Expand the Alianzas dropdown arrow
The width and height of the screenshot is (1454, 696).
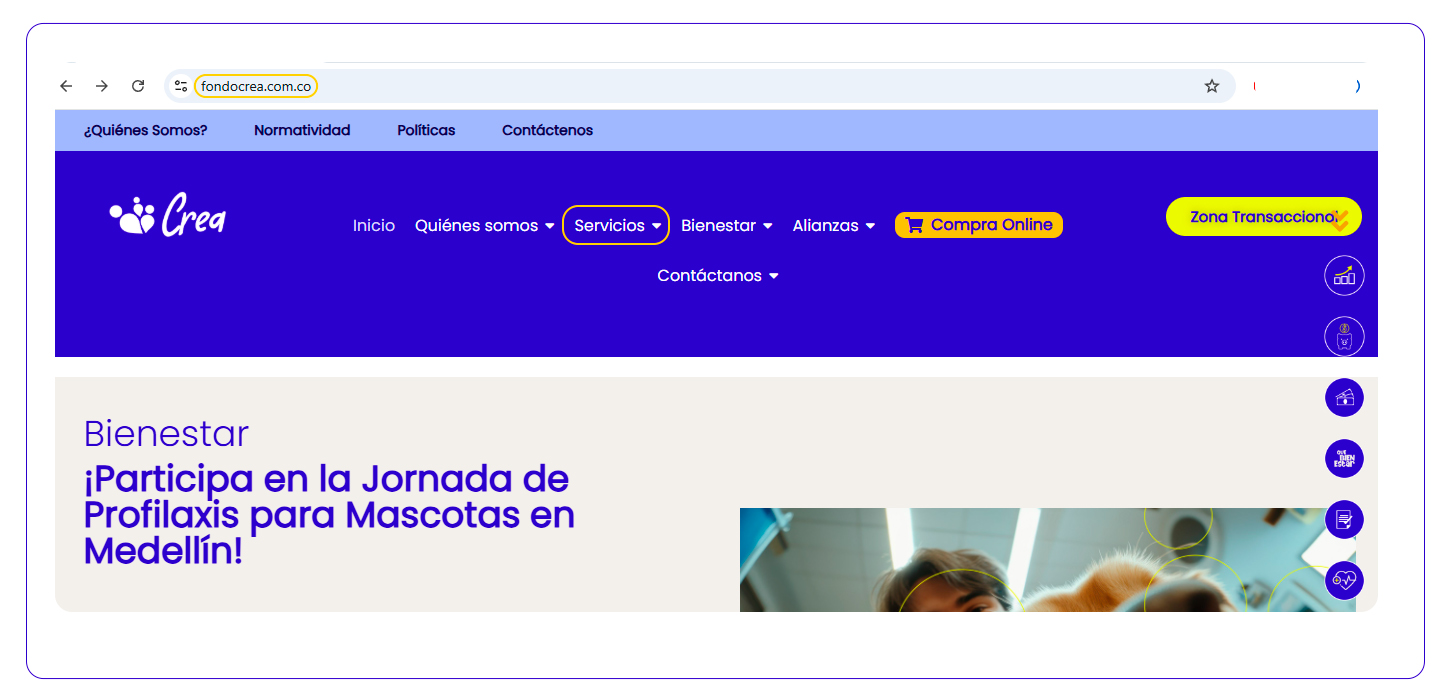click(x=870, y=226)
